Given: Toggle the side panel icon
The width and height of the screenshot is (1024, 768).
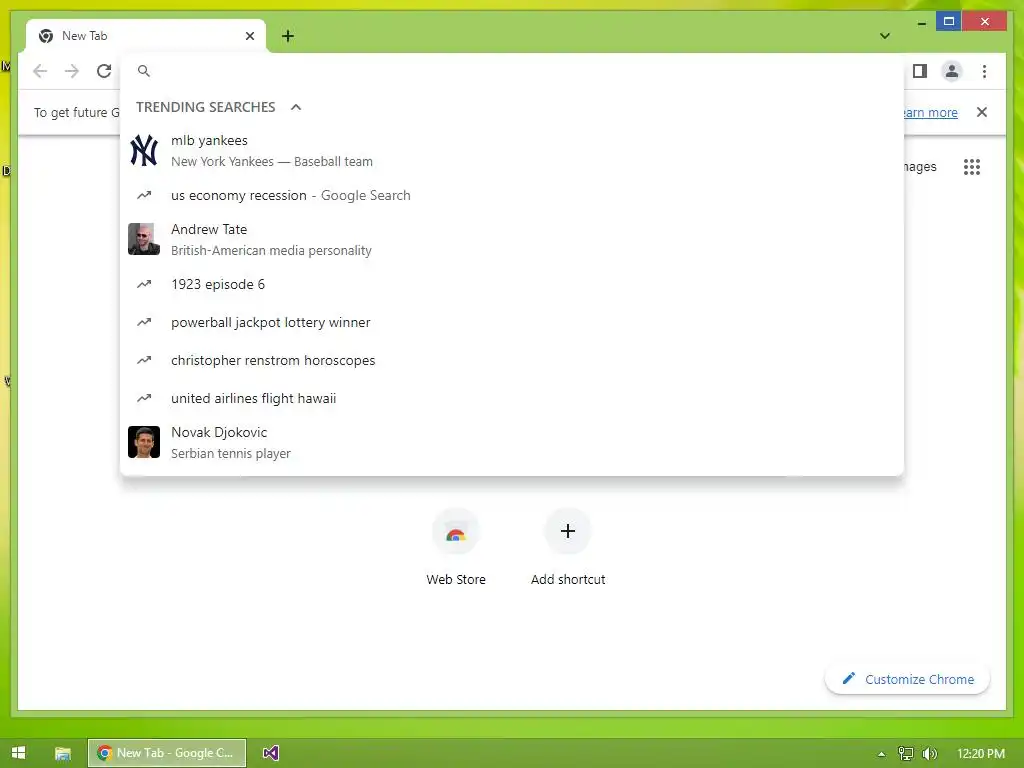Looking at the screenshot, I should coord(920,71).
